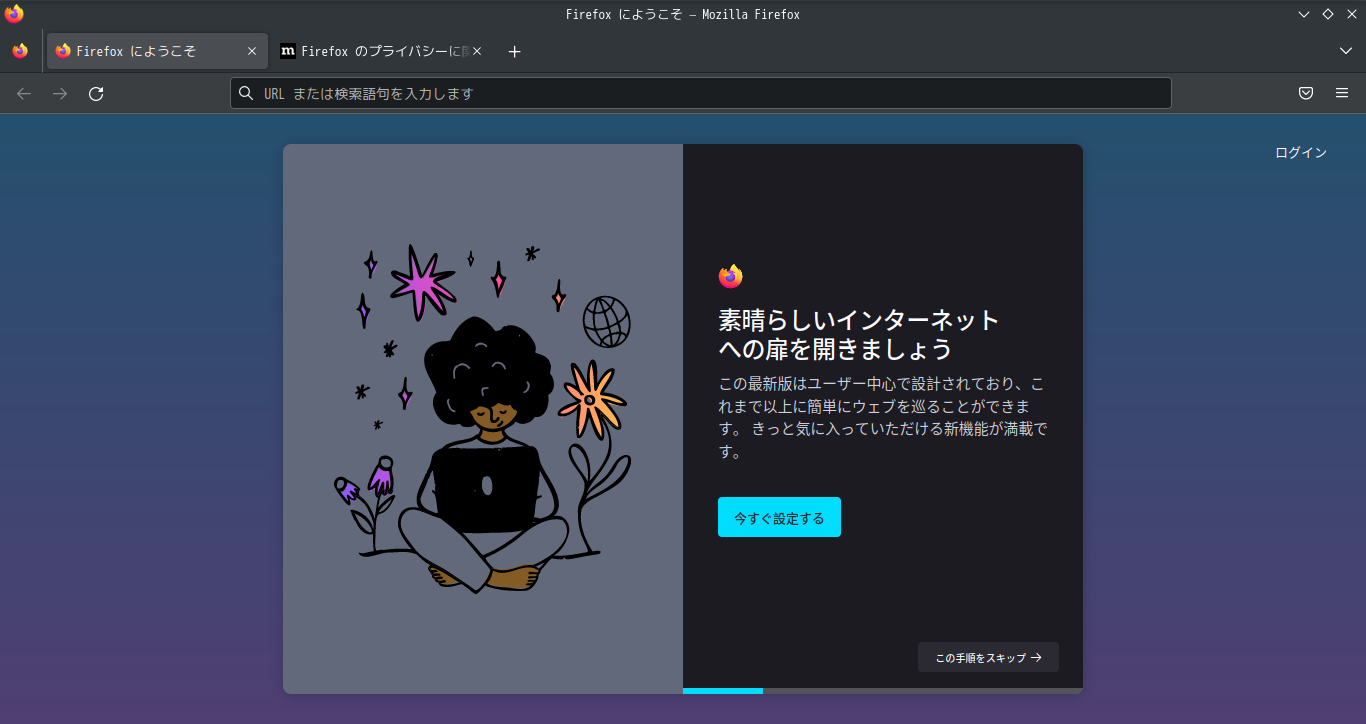Click the illustration of person with laptop

(x=483, y=419)
